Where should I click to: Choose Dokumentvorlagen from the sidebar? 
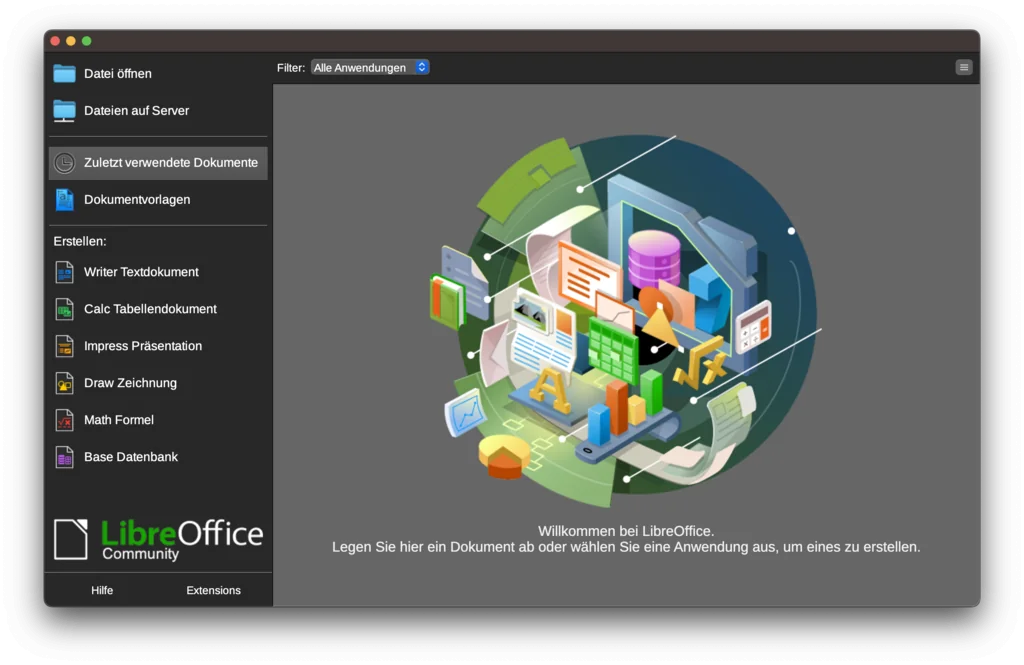coord(137,199)
